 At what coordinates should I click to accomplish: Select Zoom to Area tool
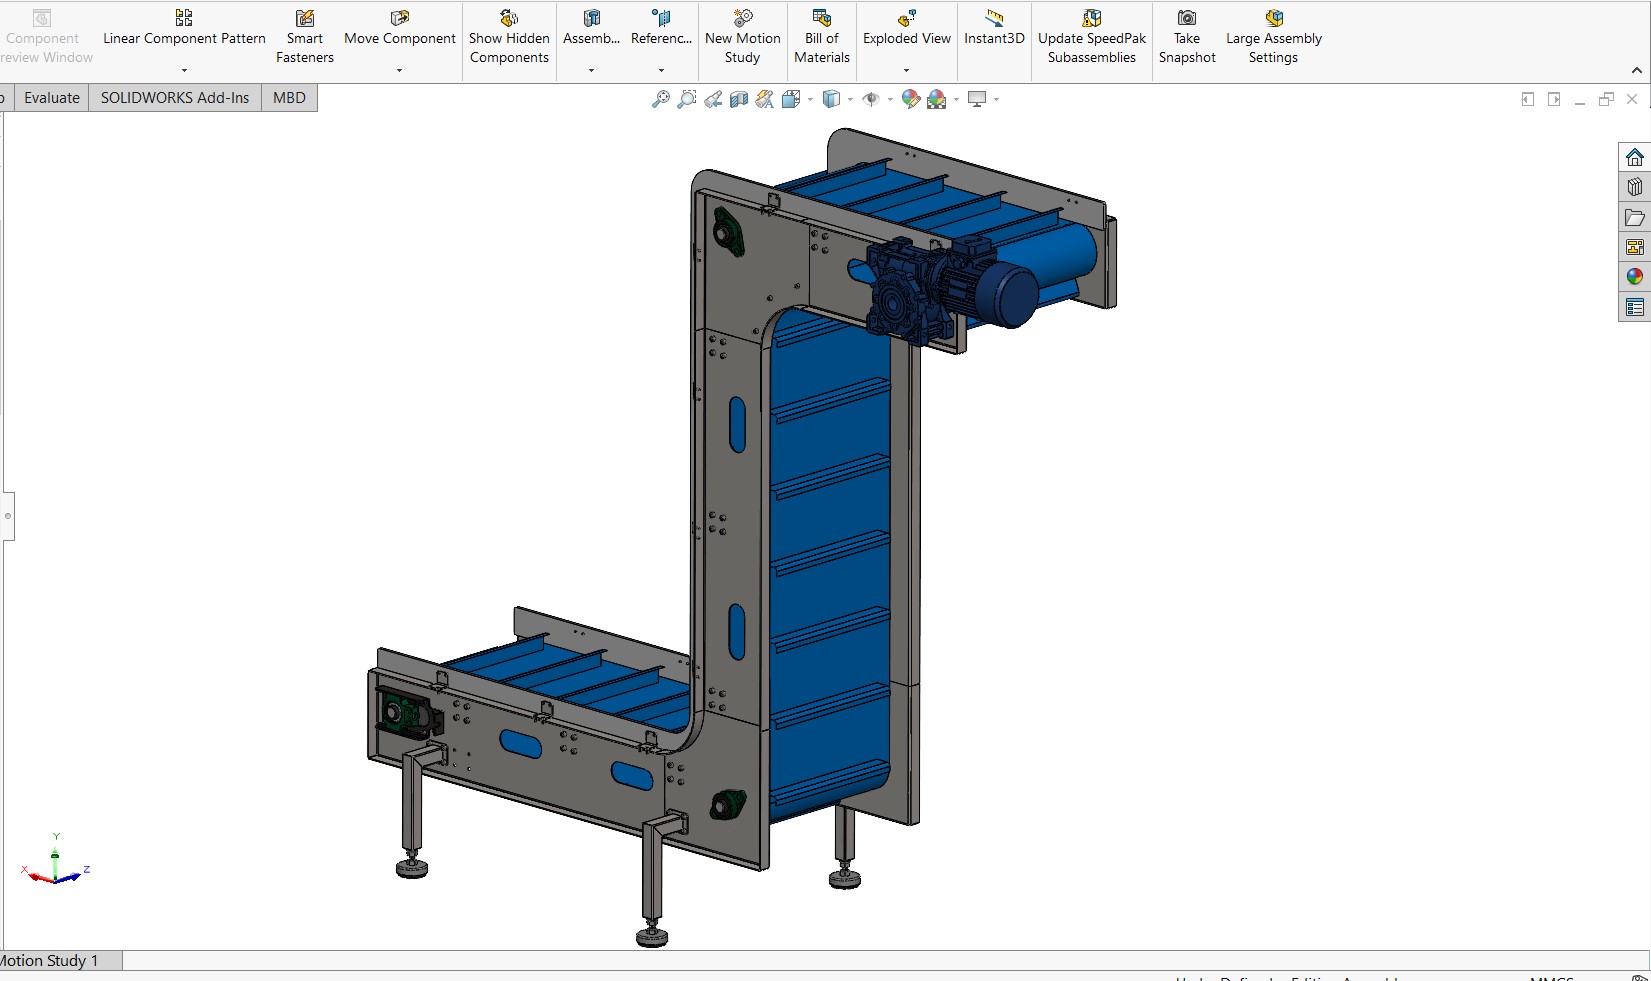pos(686,99)
